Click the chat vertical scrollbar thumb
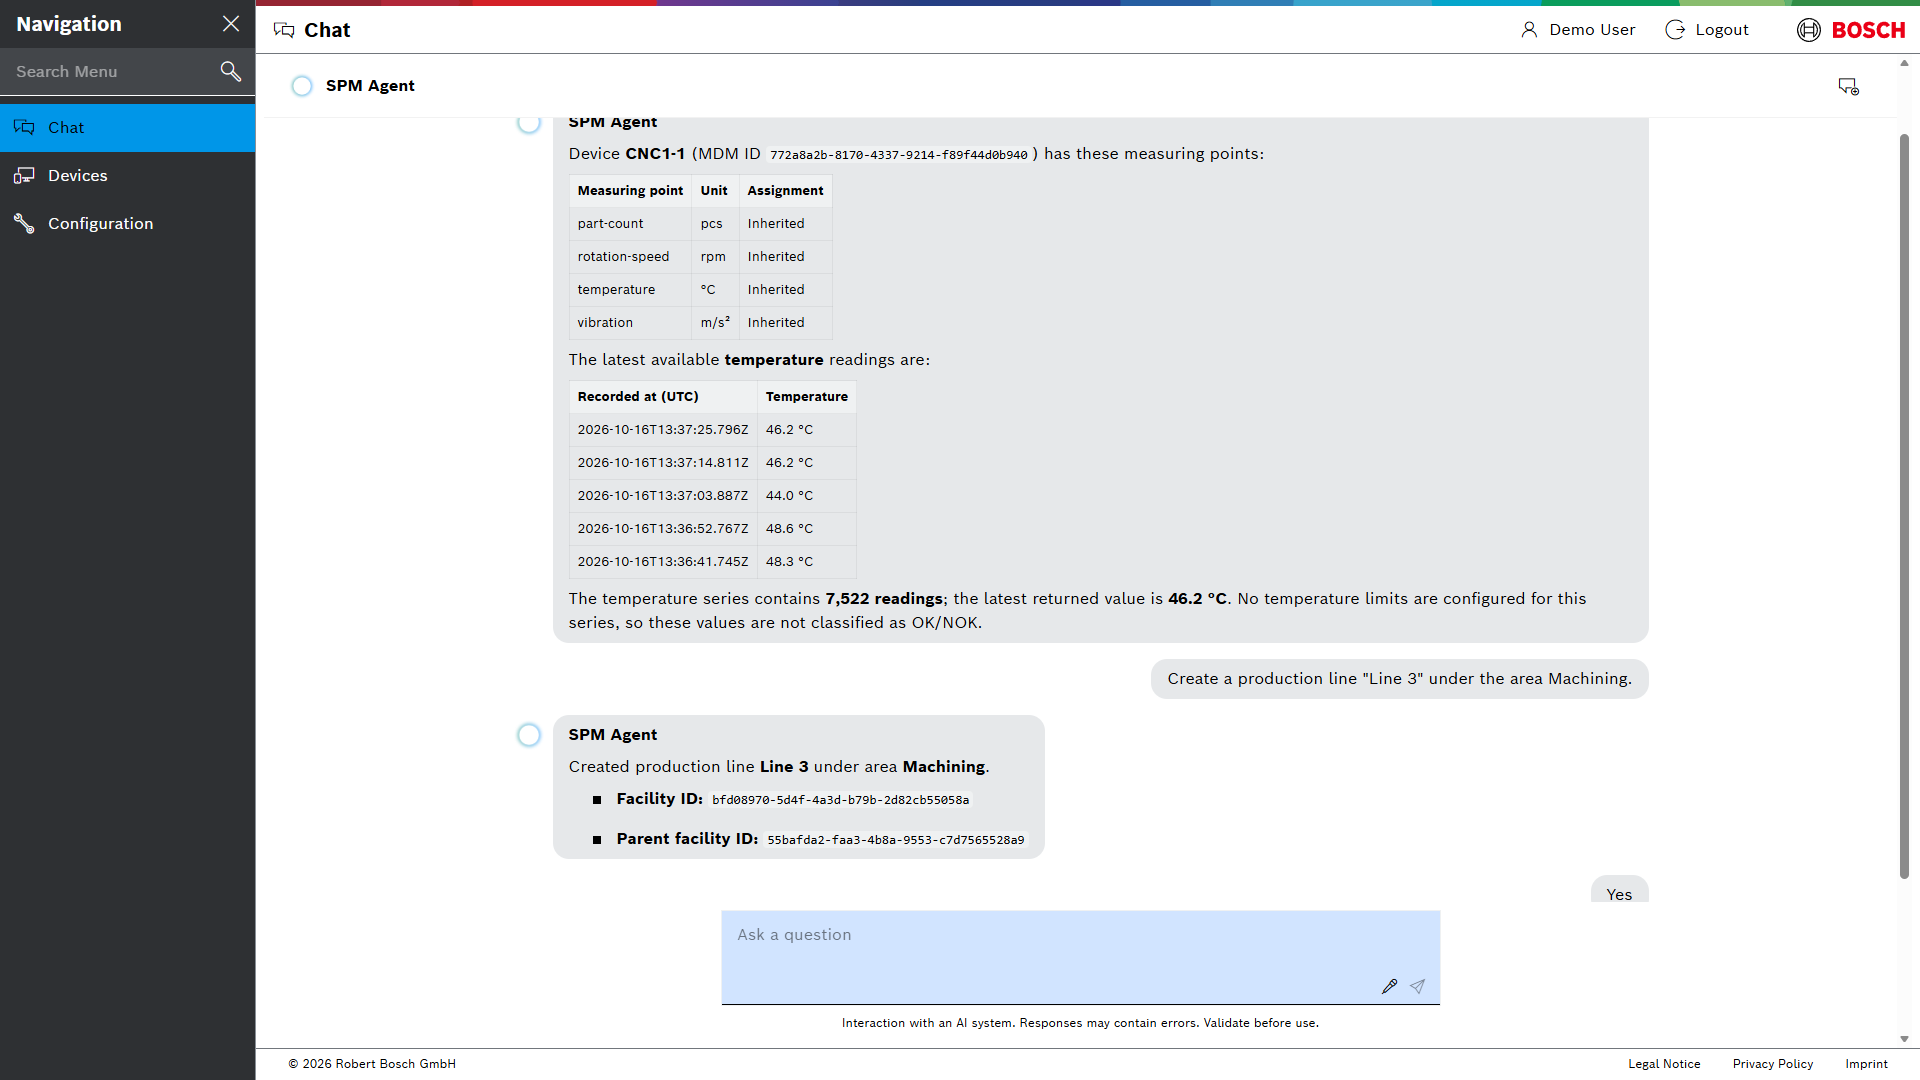Viewport: 1920px width, 1080px height. [1904, 506]
